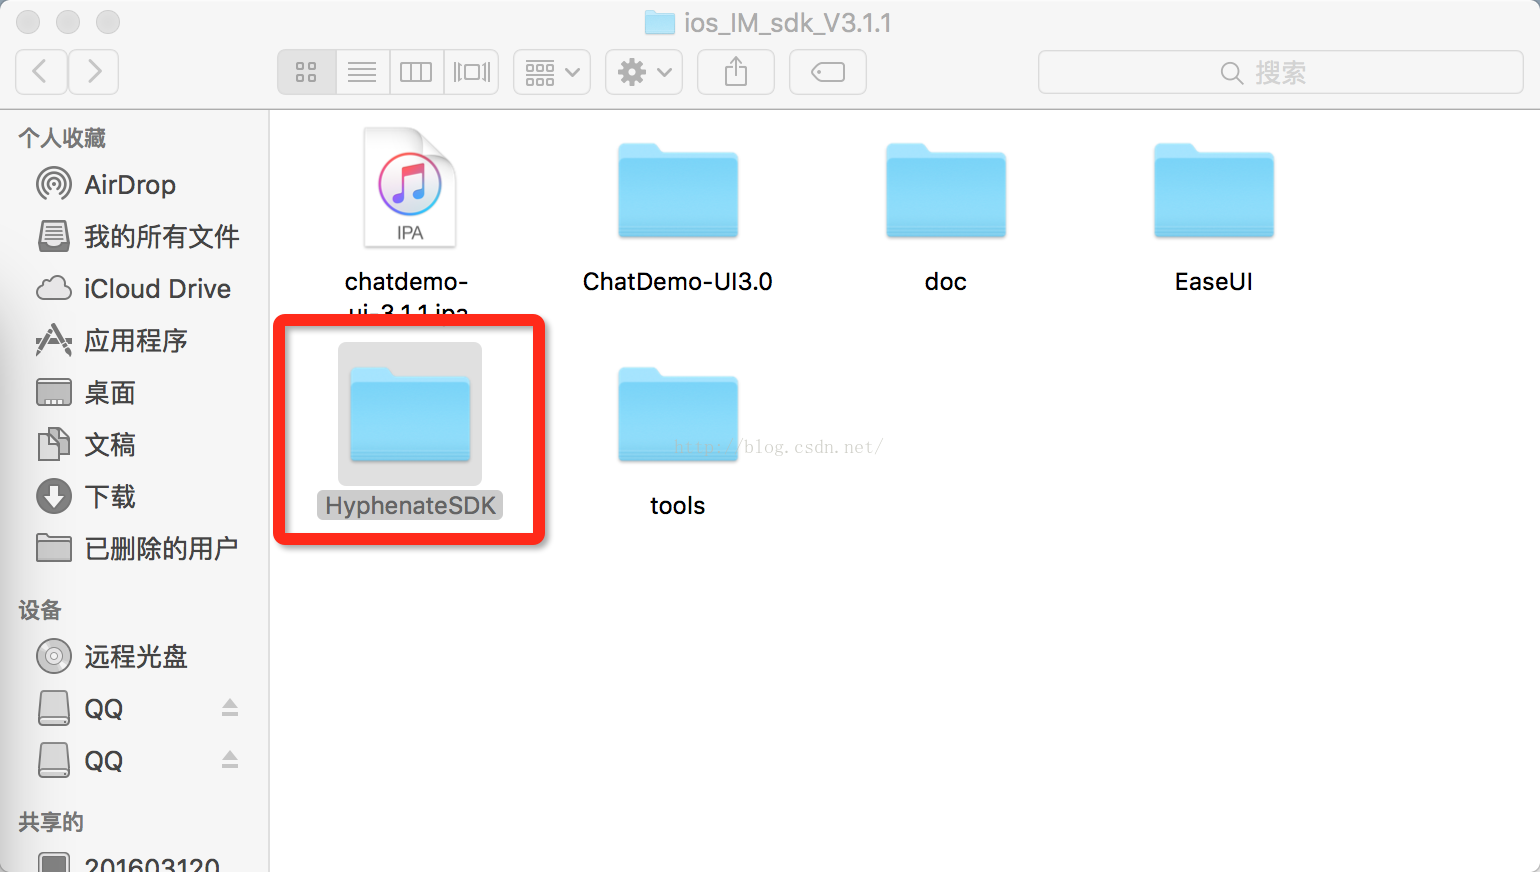Click the HyphenateSDK folder name

point(410,506)
